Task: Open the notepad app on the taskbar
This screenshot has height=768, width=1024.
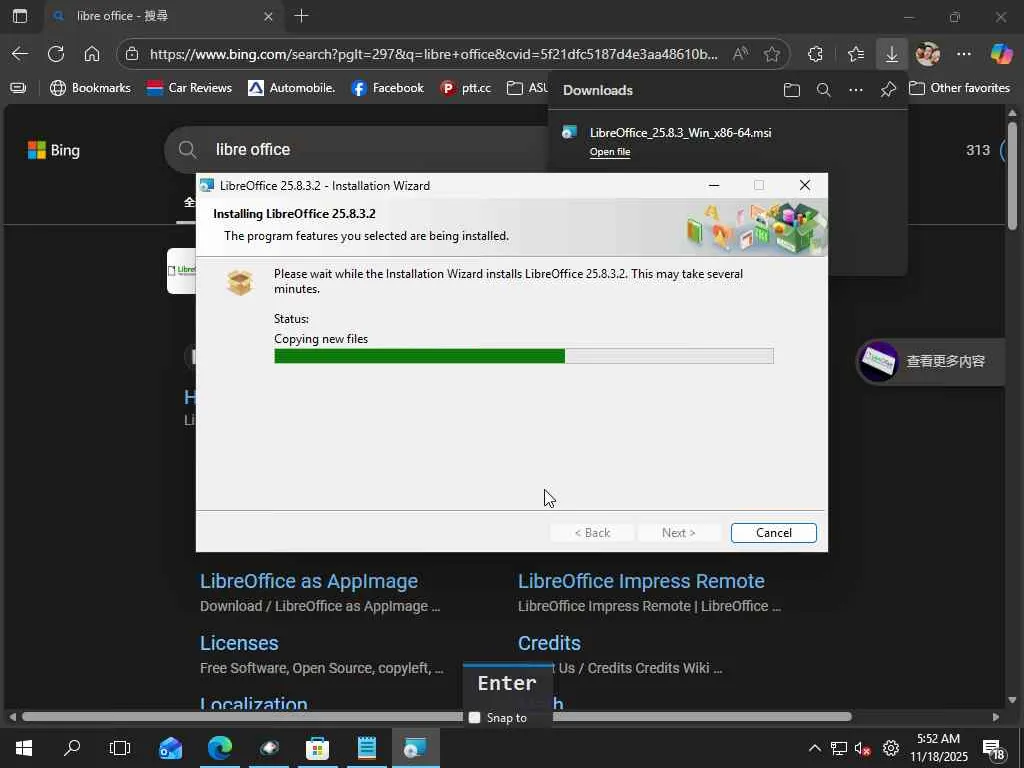Action: click(367, 748)
